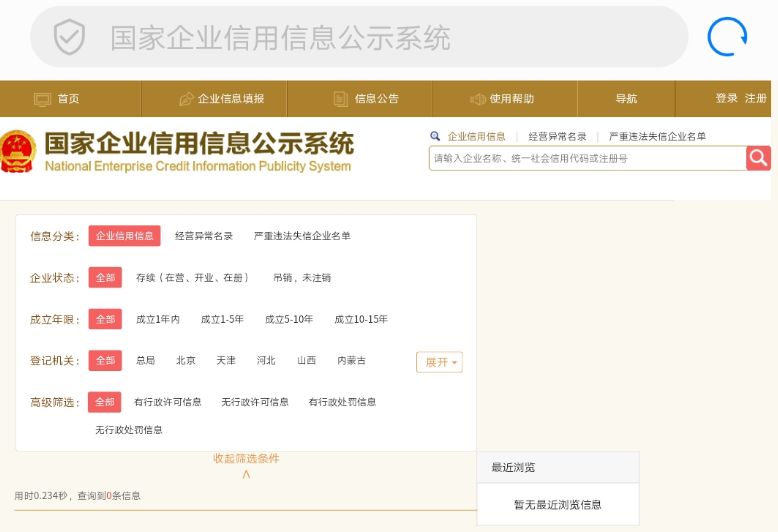Screen dimensions: 778x532
Task: Select the 成立10-15年 filter
Action: [x=361, y=319]
